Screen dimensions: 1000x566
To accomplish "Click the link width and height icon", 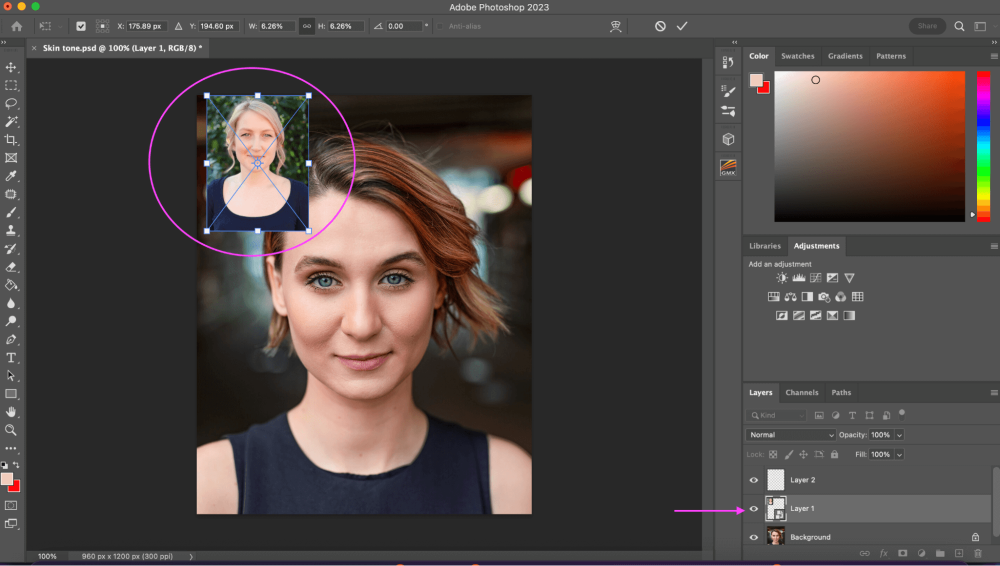I will [306, 26].
